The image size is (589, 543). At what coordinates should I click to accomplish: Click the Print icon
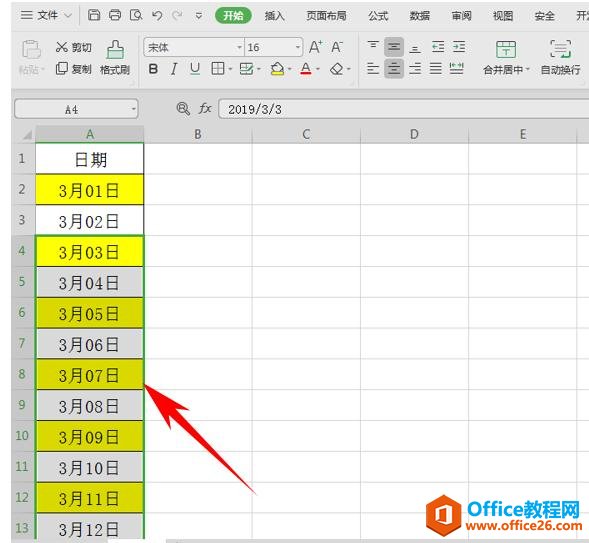coord(115,15)
